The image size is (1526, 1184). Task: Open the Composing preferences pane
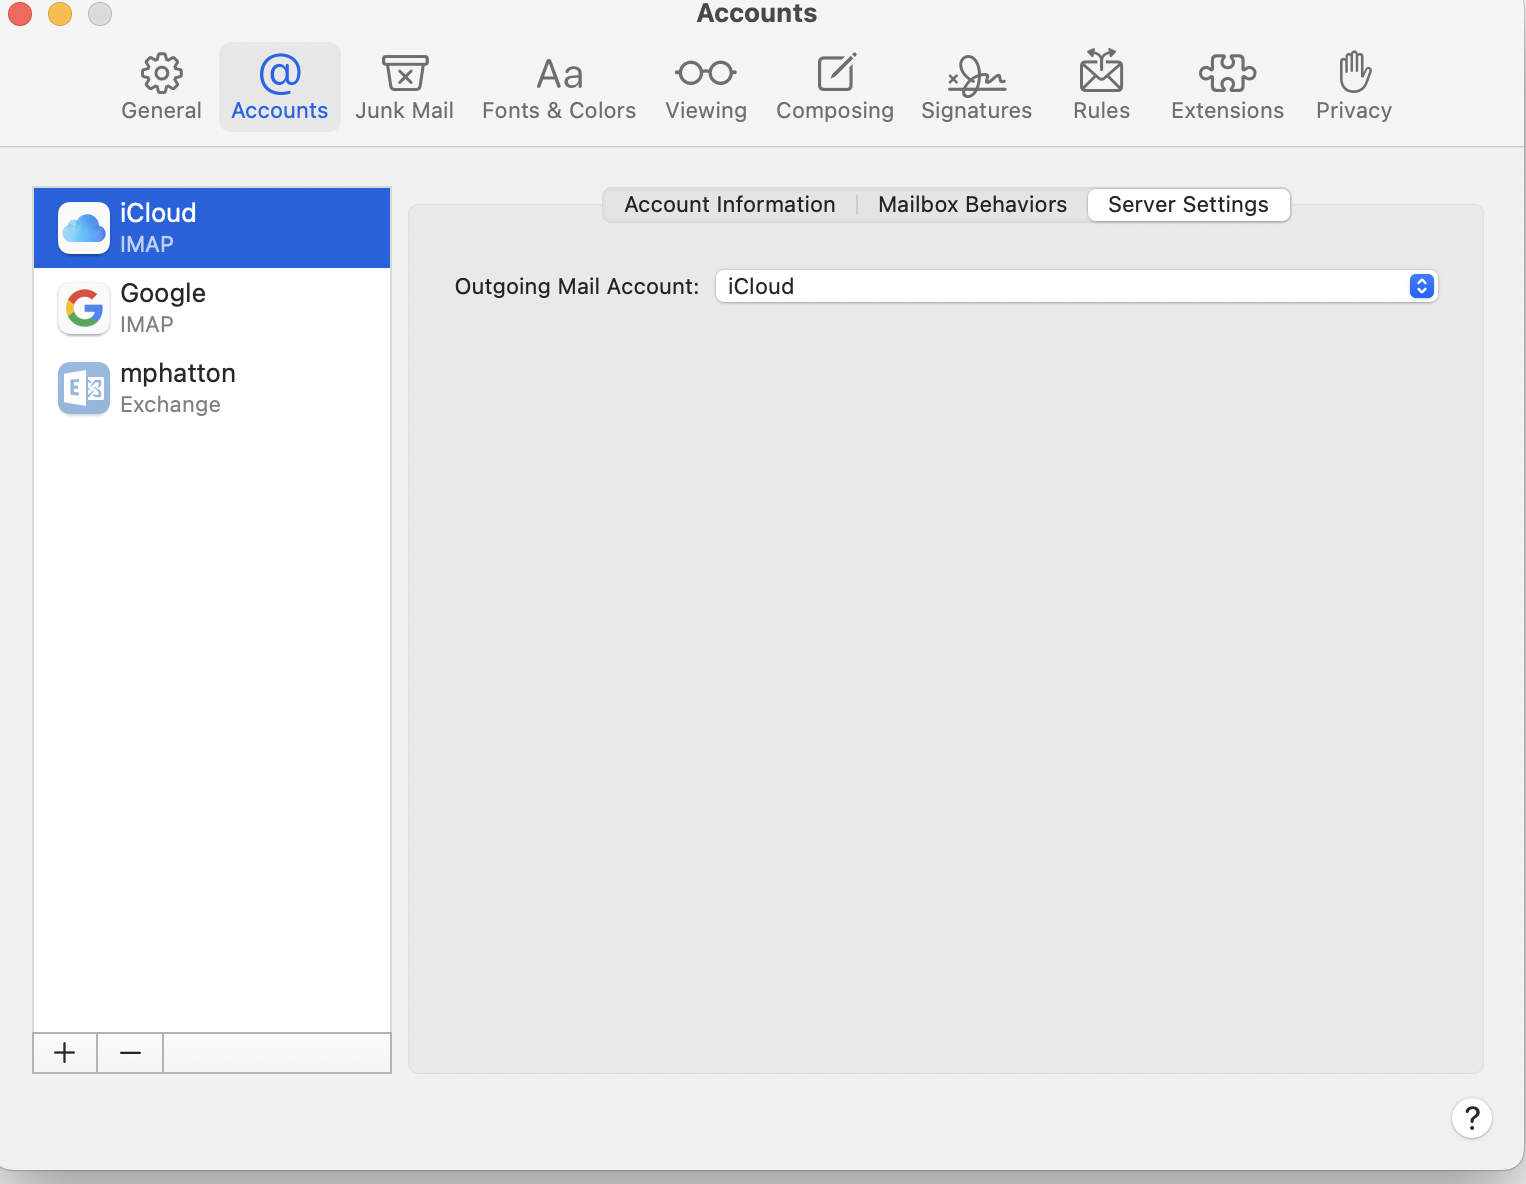[x=835, y=87]
